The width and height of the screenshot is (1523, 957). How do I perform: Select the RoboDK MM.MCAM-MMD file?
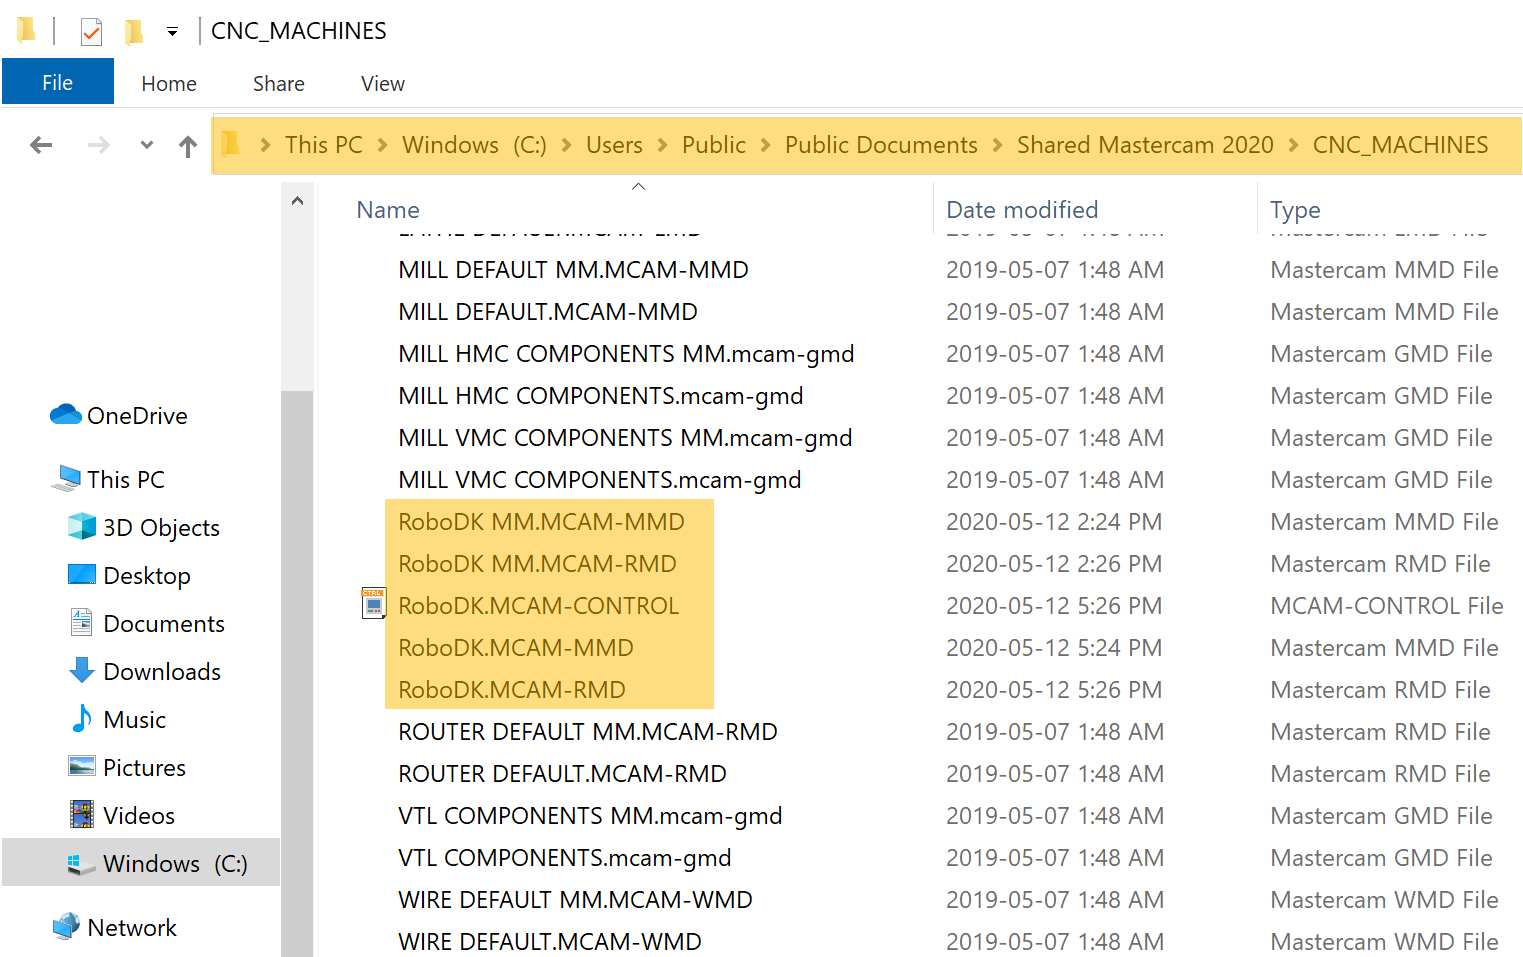[541, 522]
